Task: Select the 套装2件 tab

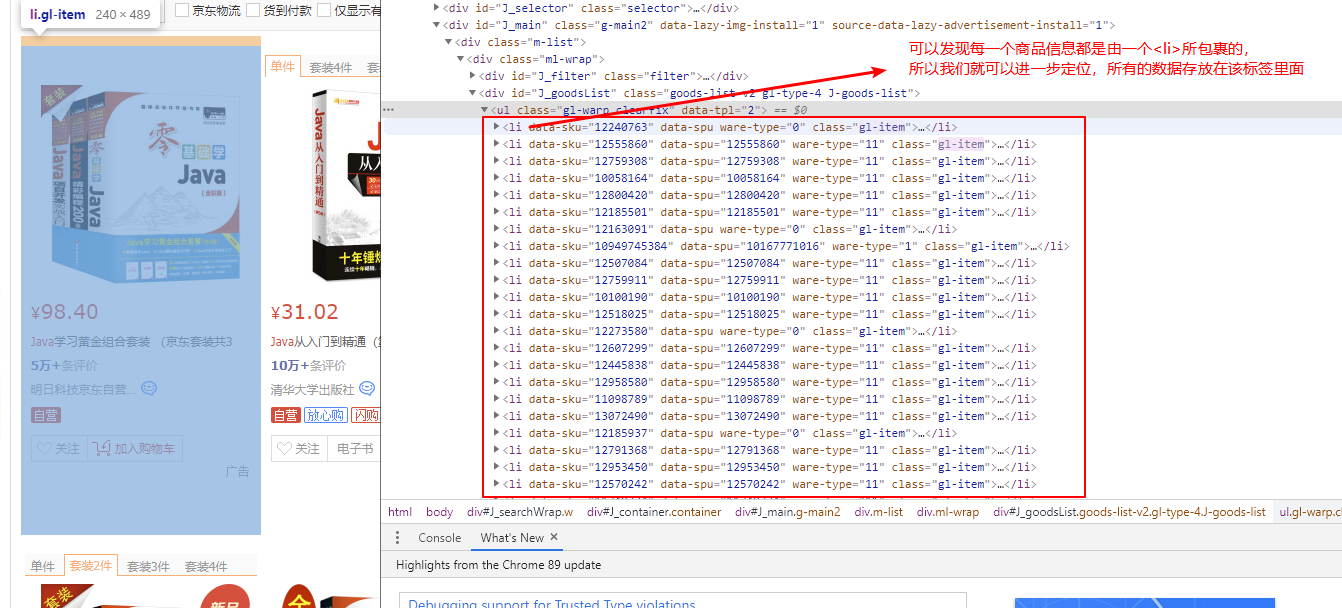Action: pyautogui.click(x=90, y=566)
